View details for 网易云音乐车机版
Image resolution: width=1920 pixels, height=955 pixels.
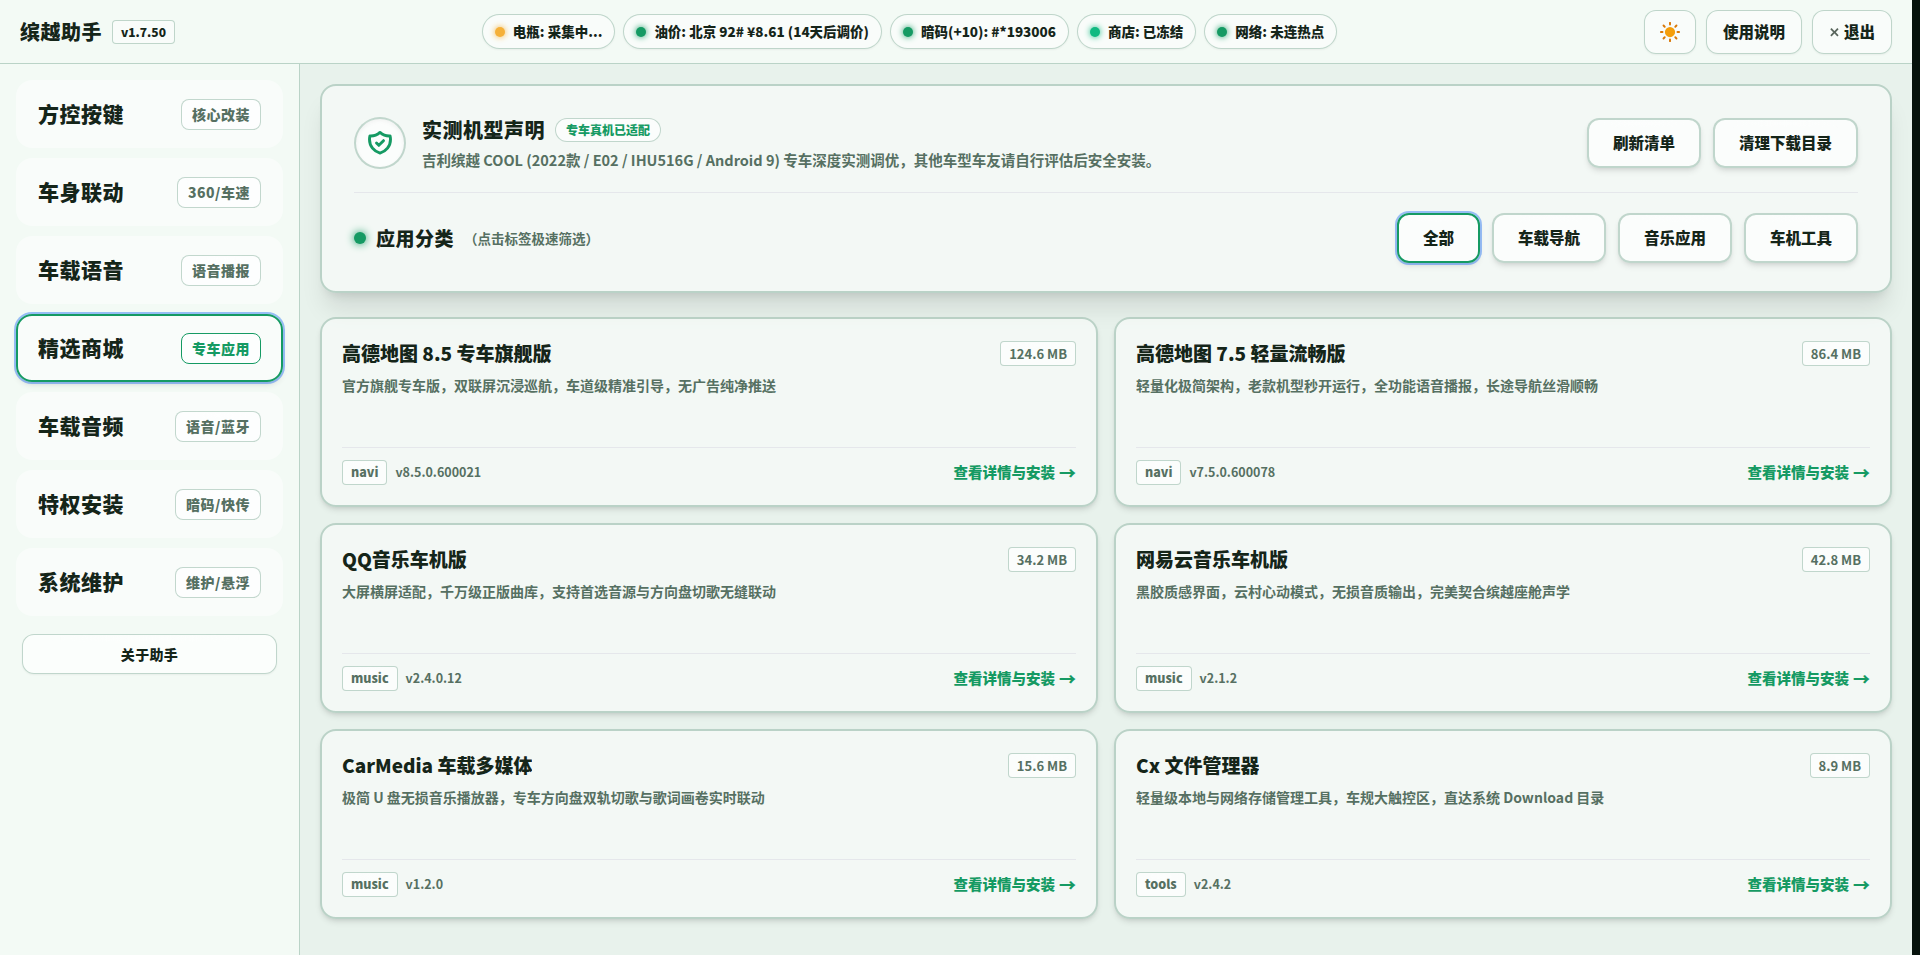click(x=1808, y=679)
